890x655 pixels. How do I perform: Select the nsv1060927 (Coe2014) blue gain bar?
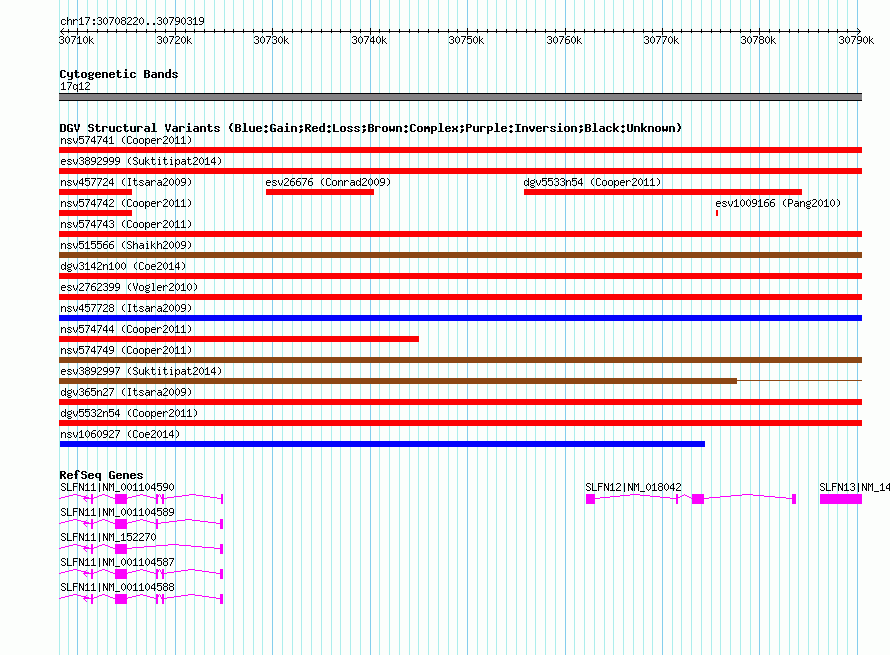[x=382, y=444]
